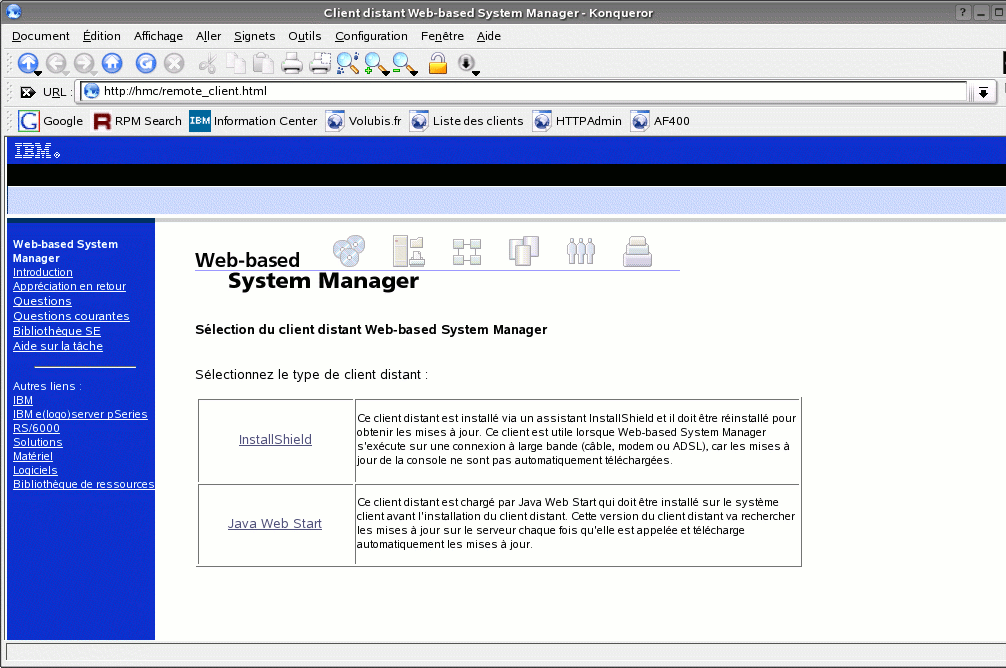Open the Liste des clients bookmark
The image size is (1006, 668).
467,121
